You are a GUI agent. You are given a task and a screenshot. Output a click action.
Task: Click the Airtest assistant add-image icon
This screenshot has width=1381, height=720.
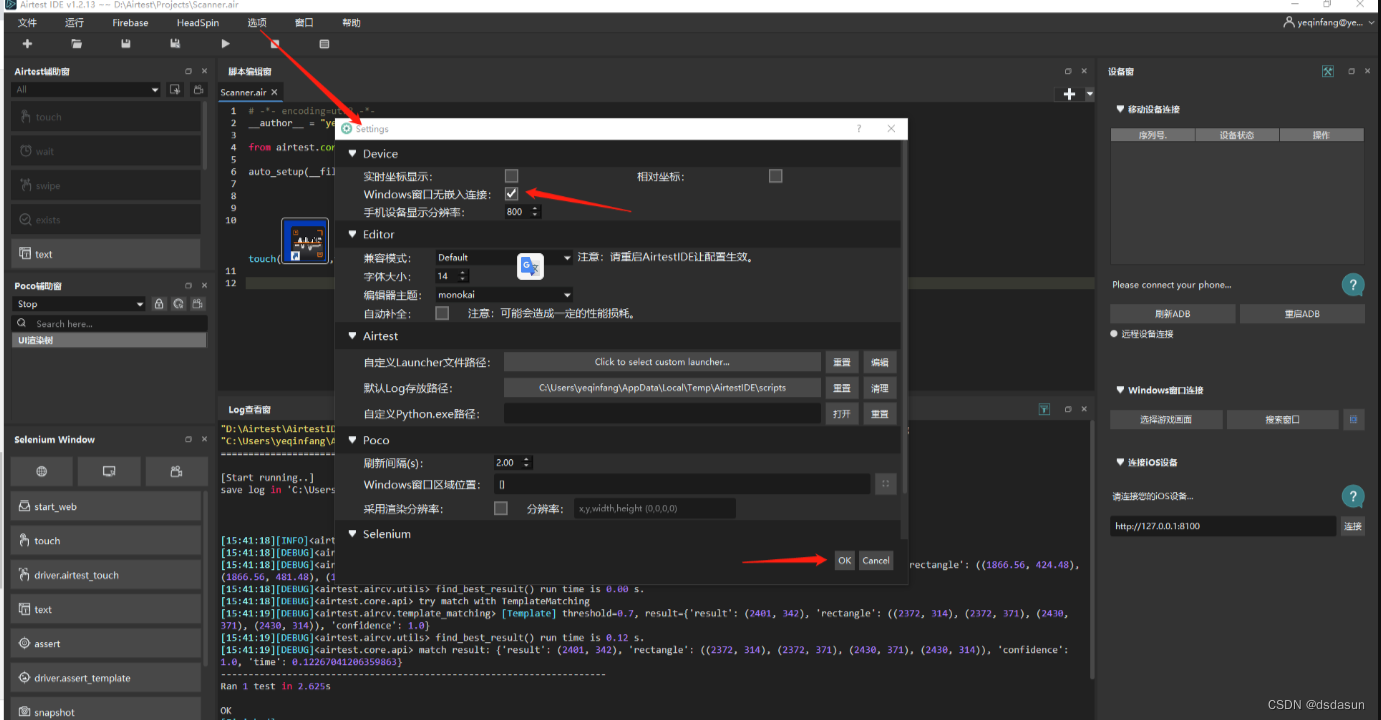[175, 90]
